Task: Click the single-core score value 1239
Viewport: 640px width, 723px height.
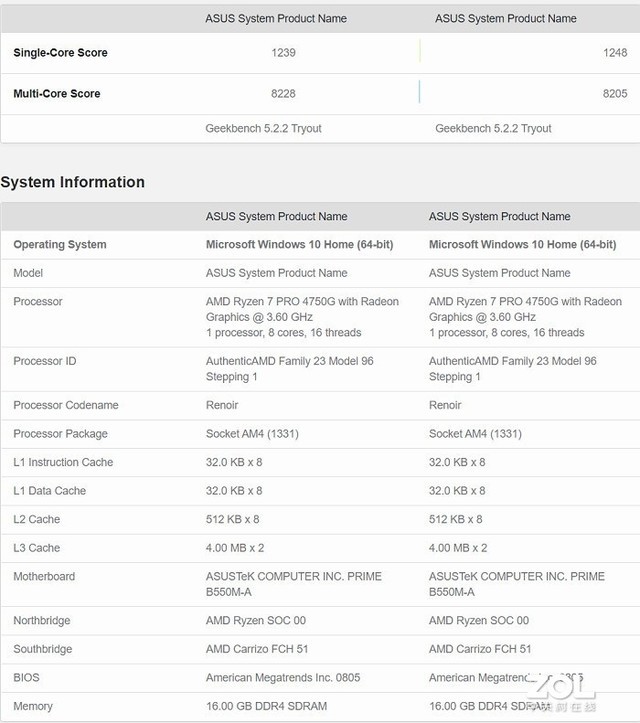Action: tap(283, 53)
